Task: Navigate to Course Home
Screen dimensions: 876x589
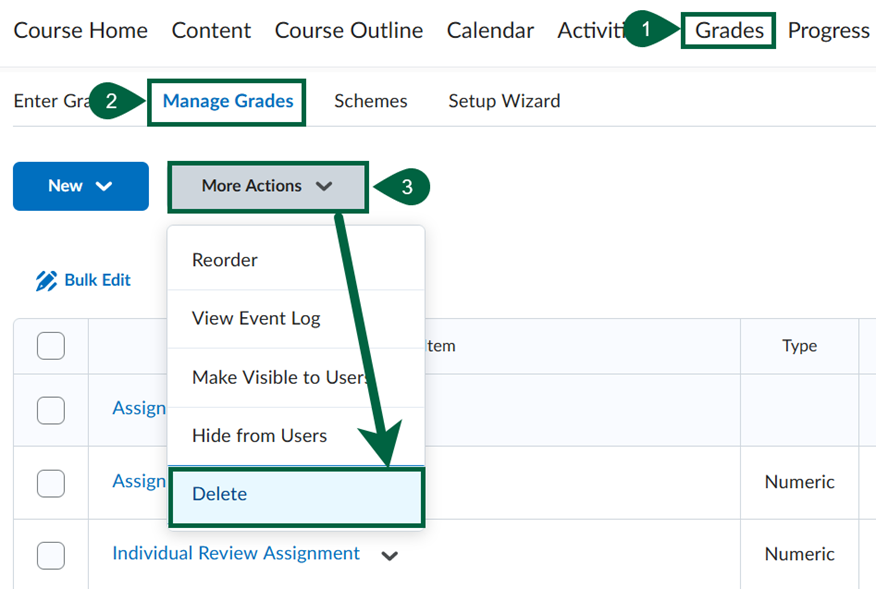Action: (x=80, y=30)
